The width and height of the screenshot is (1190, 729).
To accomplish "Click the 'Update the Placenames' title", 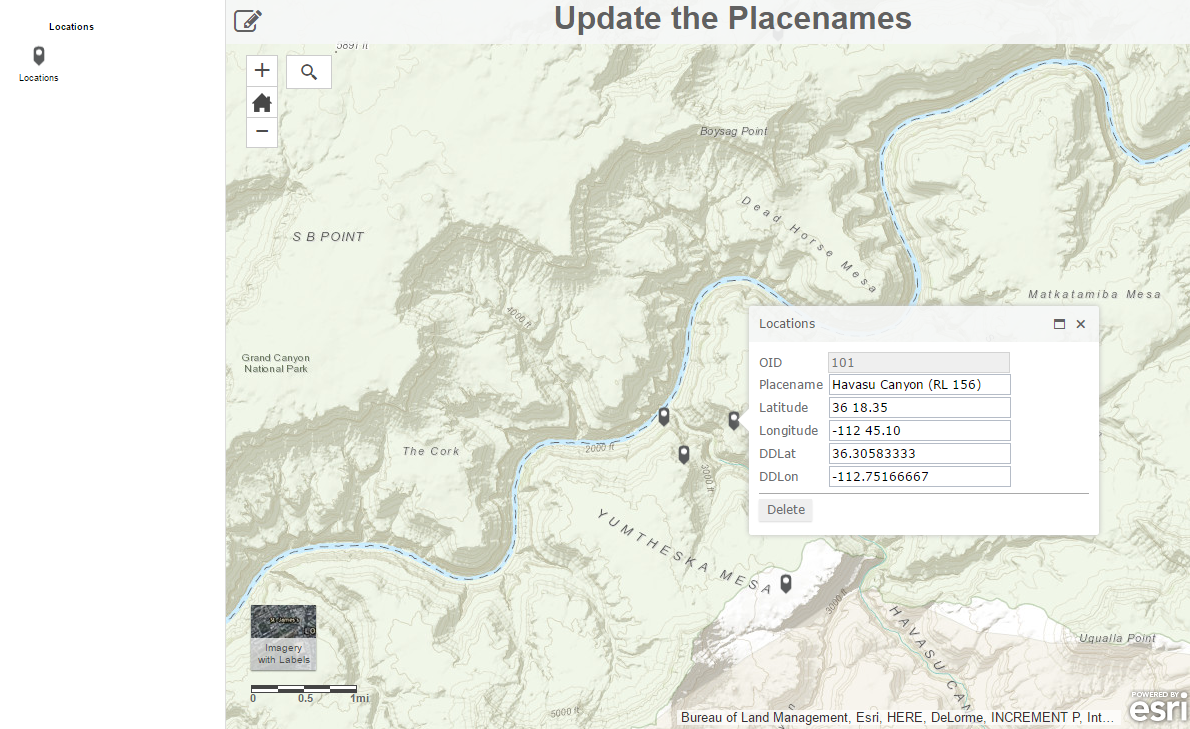I will pyautogui.click(x=732, y=18).
